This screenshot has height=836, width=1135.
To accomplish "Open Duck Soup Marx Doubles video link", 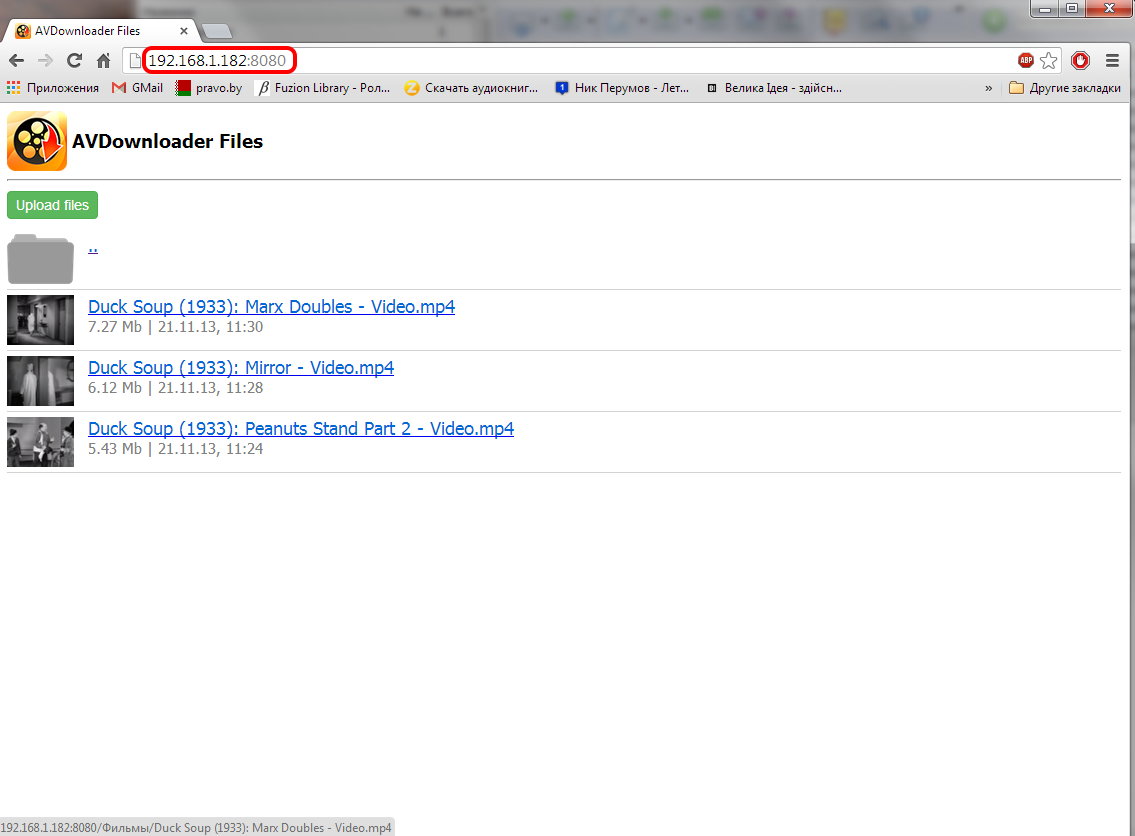I will tap(271, 307).
